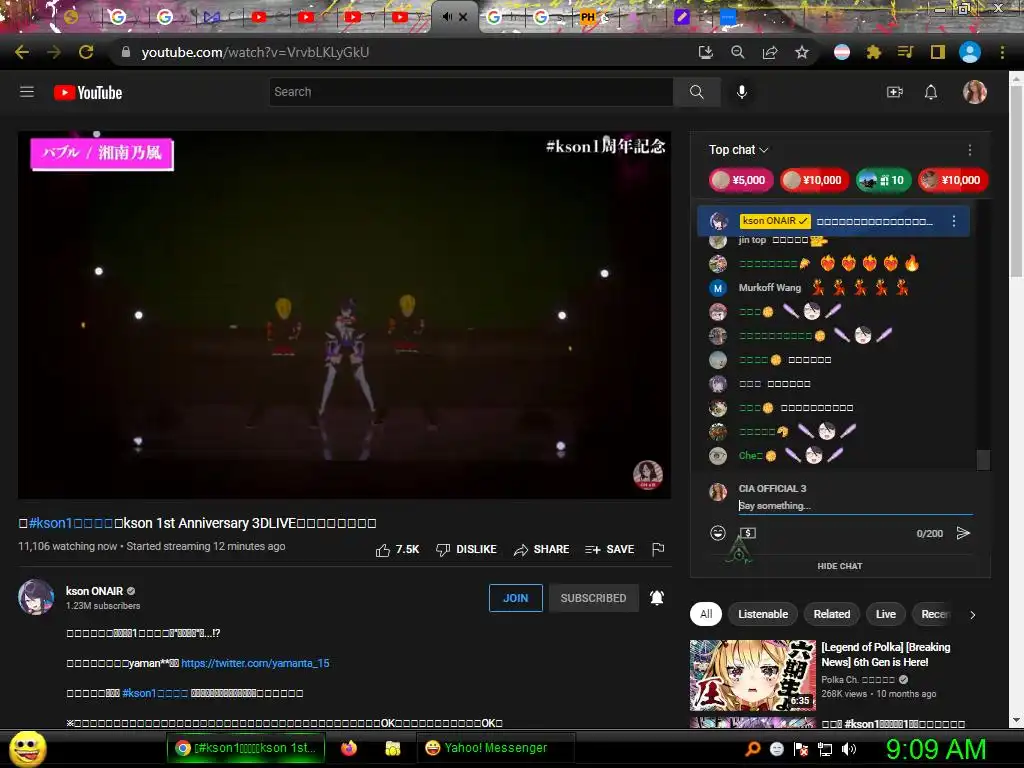
Task: Click the SAVE button
Action: click(609, 550)
